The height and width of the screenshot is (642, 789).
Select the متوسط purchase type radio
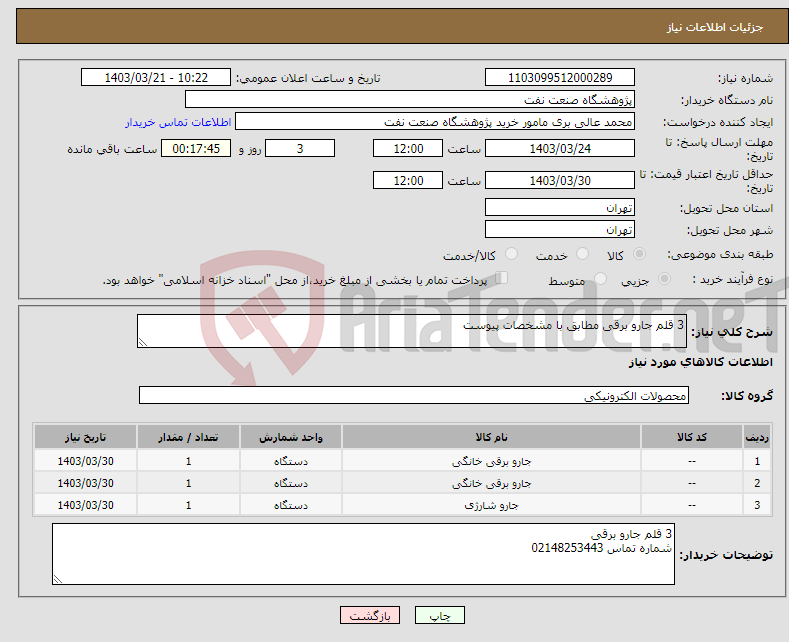[600, 279]
